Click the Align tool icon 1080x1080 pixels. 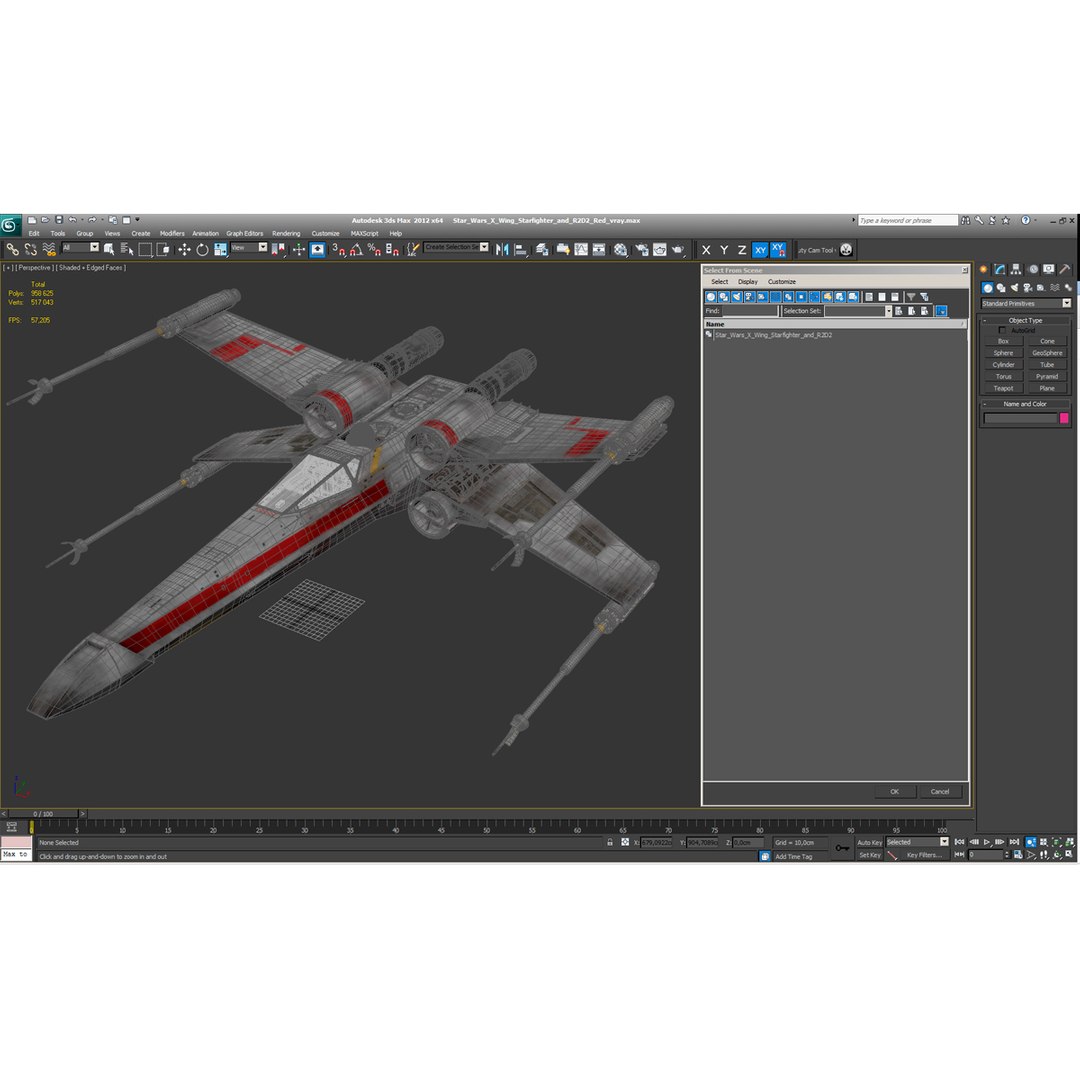[521, 249]
